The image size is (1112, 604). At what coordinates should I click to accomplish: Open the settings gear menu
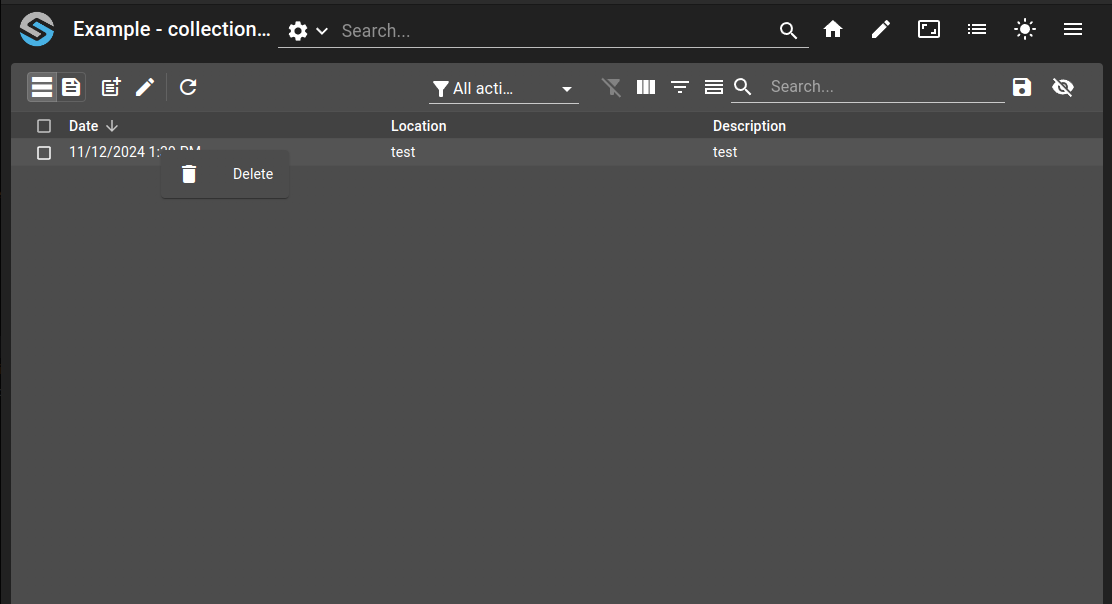[x=298, y=30]
